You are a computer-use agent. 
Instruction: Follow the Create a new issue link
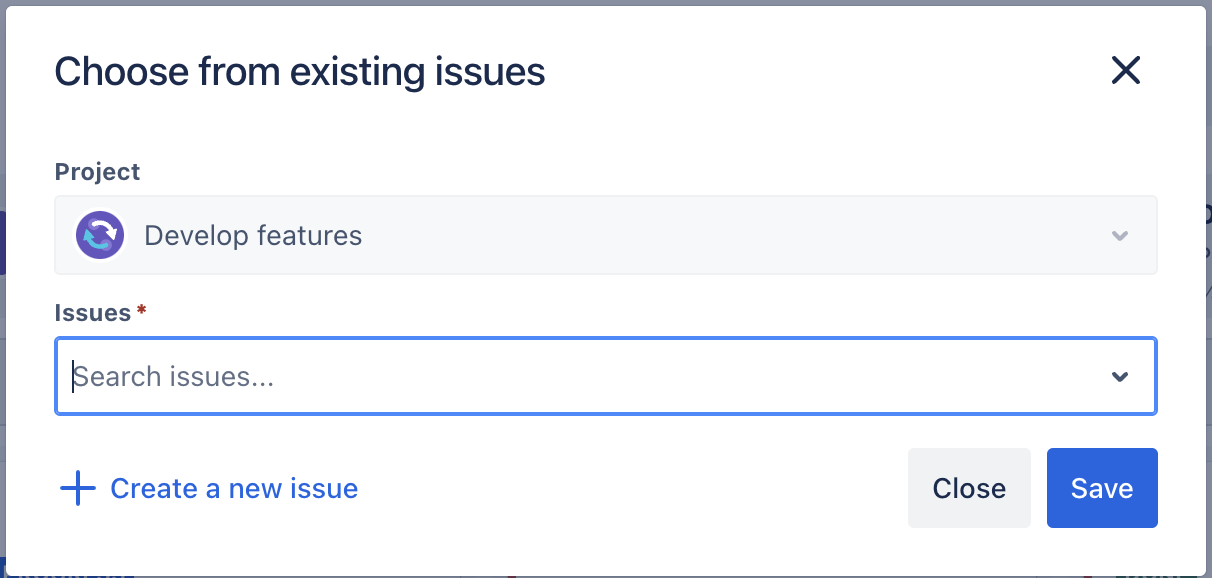tap(233, 489)
